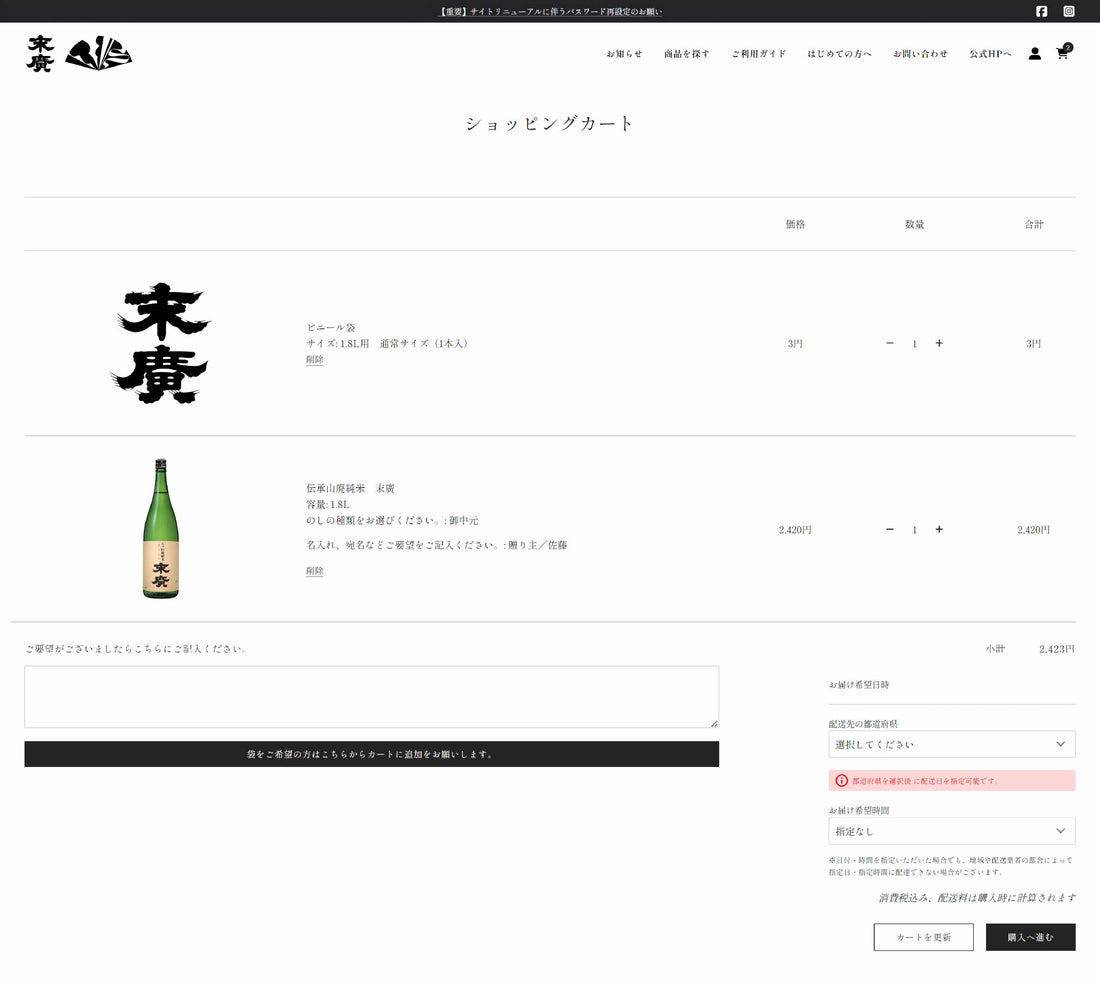The image size is (1100, 982).
Task: Remove the ビニール袋 item via 削除
Action: tap(314, 360)
